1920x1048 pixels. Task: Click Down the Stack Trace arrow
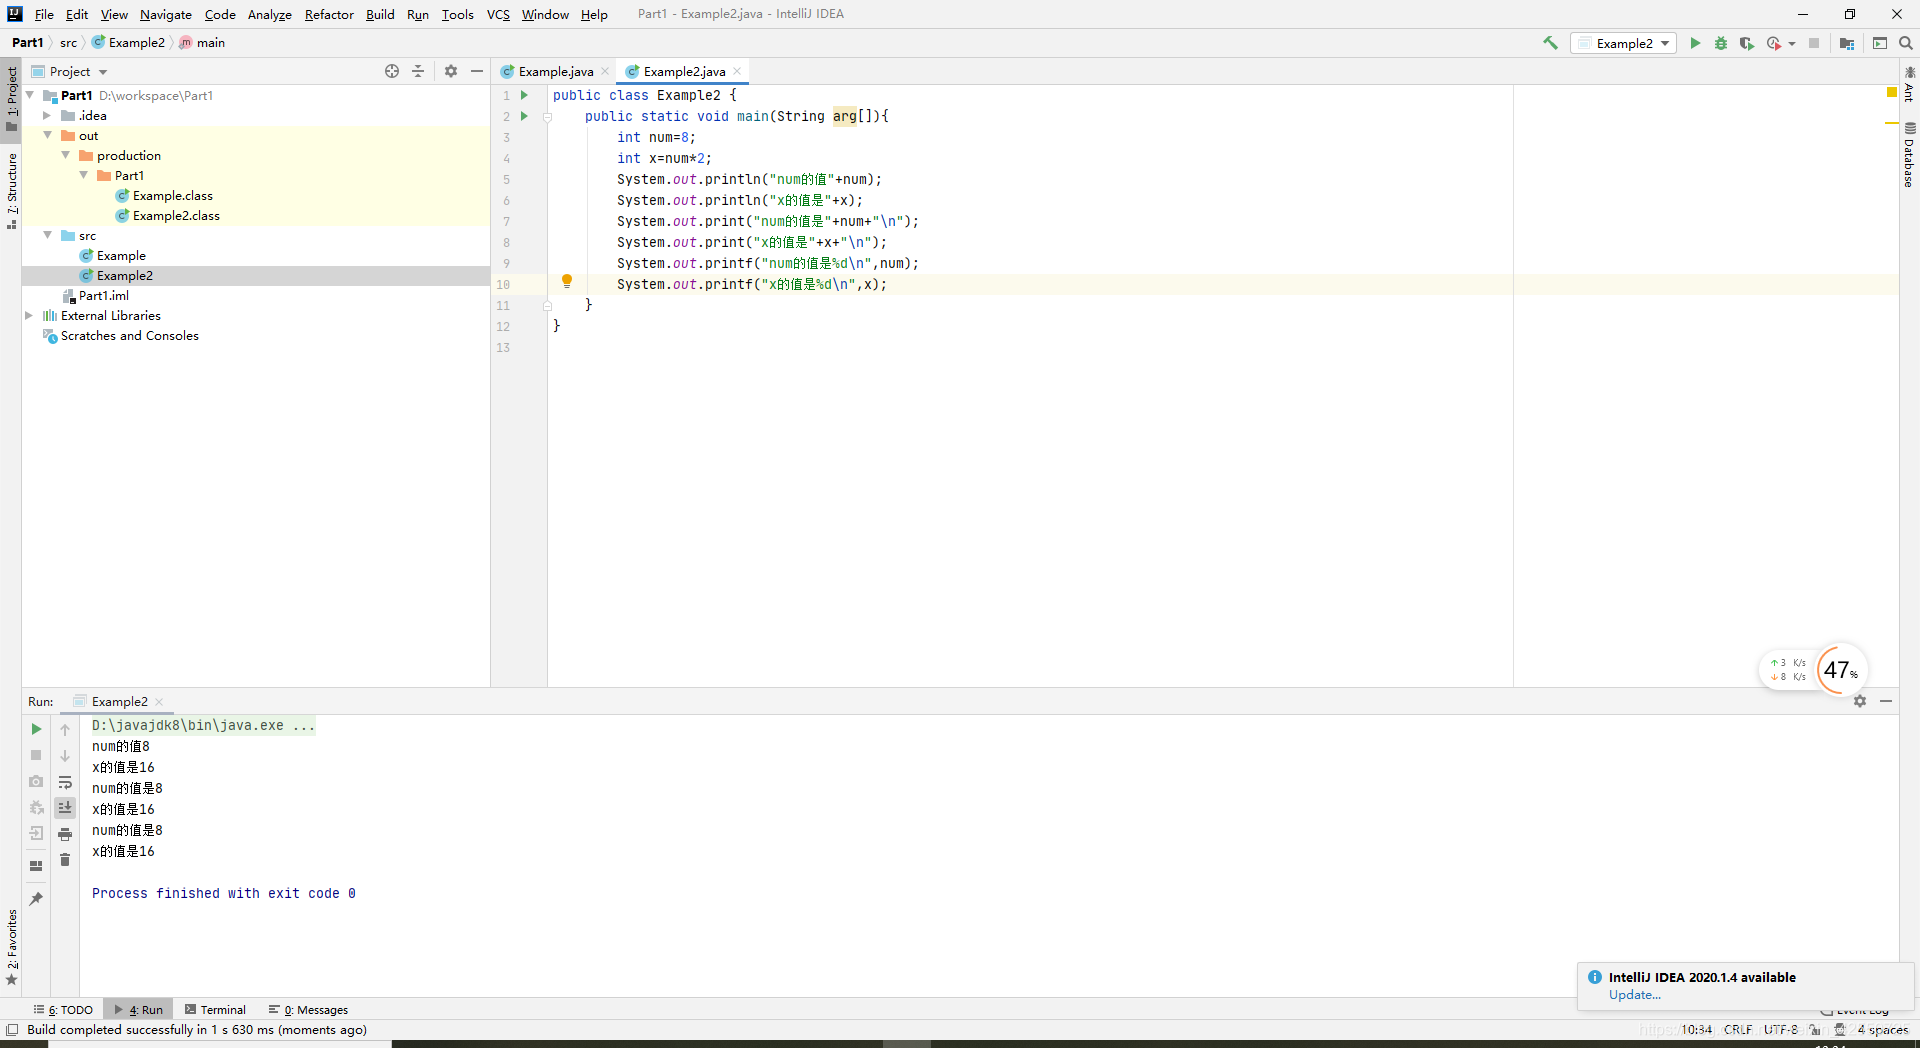[65, 755]
